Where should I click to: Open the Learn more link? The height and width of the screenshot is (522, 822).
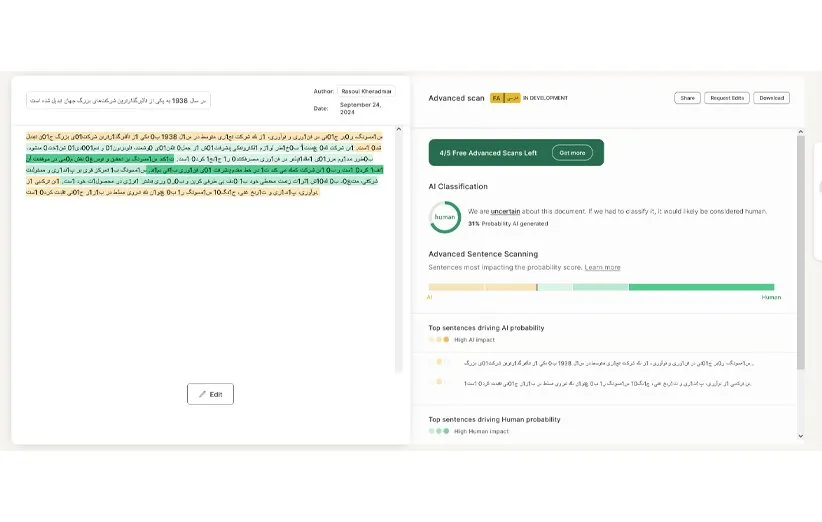602,268
